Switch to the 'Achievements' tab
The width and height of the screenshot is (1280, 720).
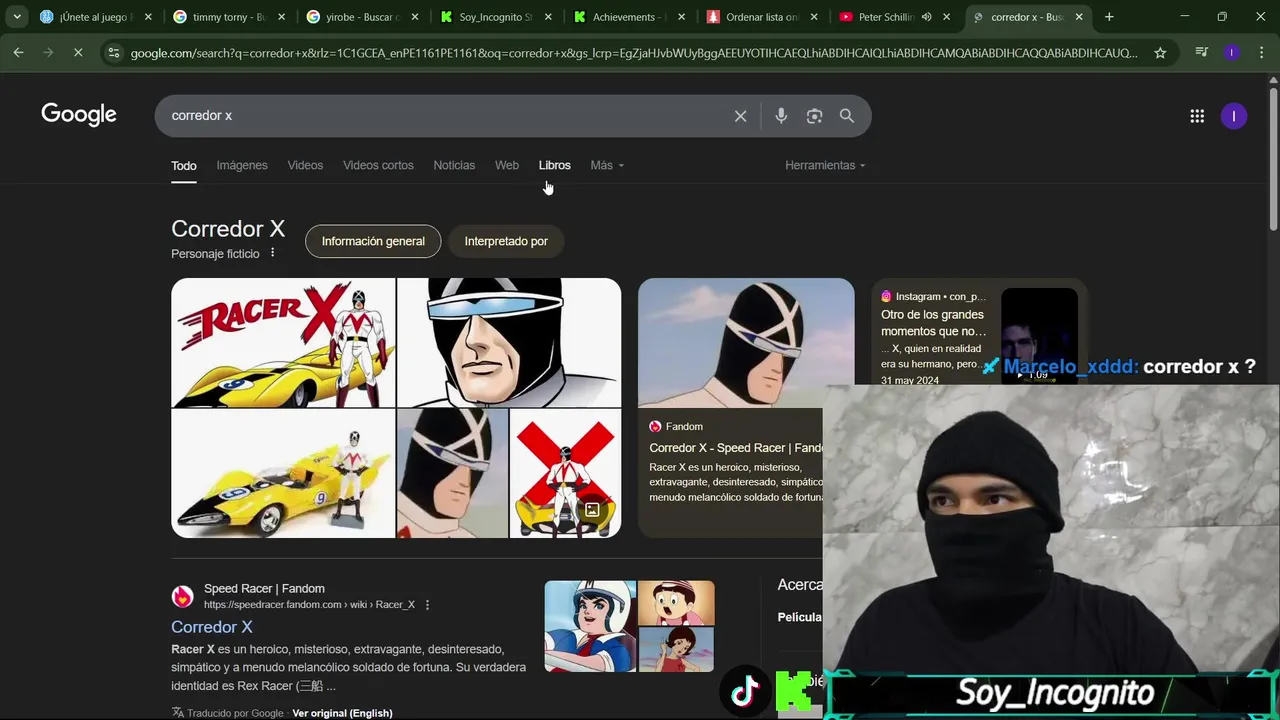pyautogui.click(x=628, y=17)
